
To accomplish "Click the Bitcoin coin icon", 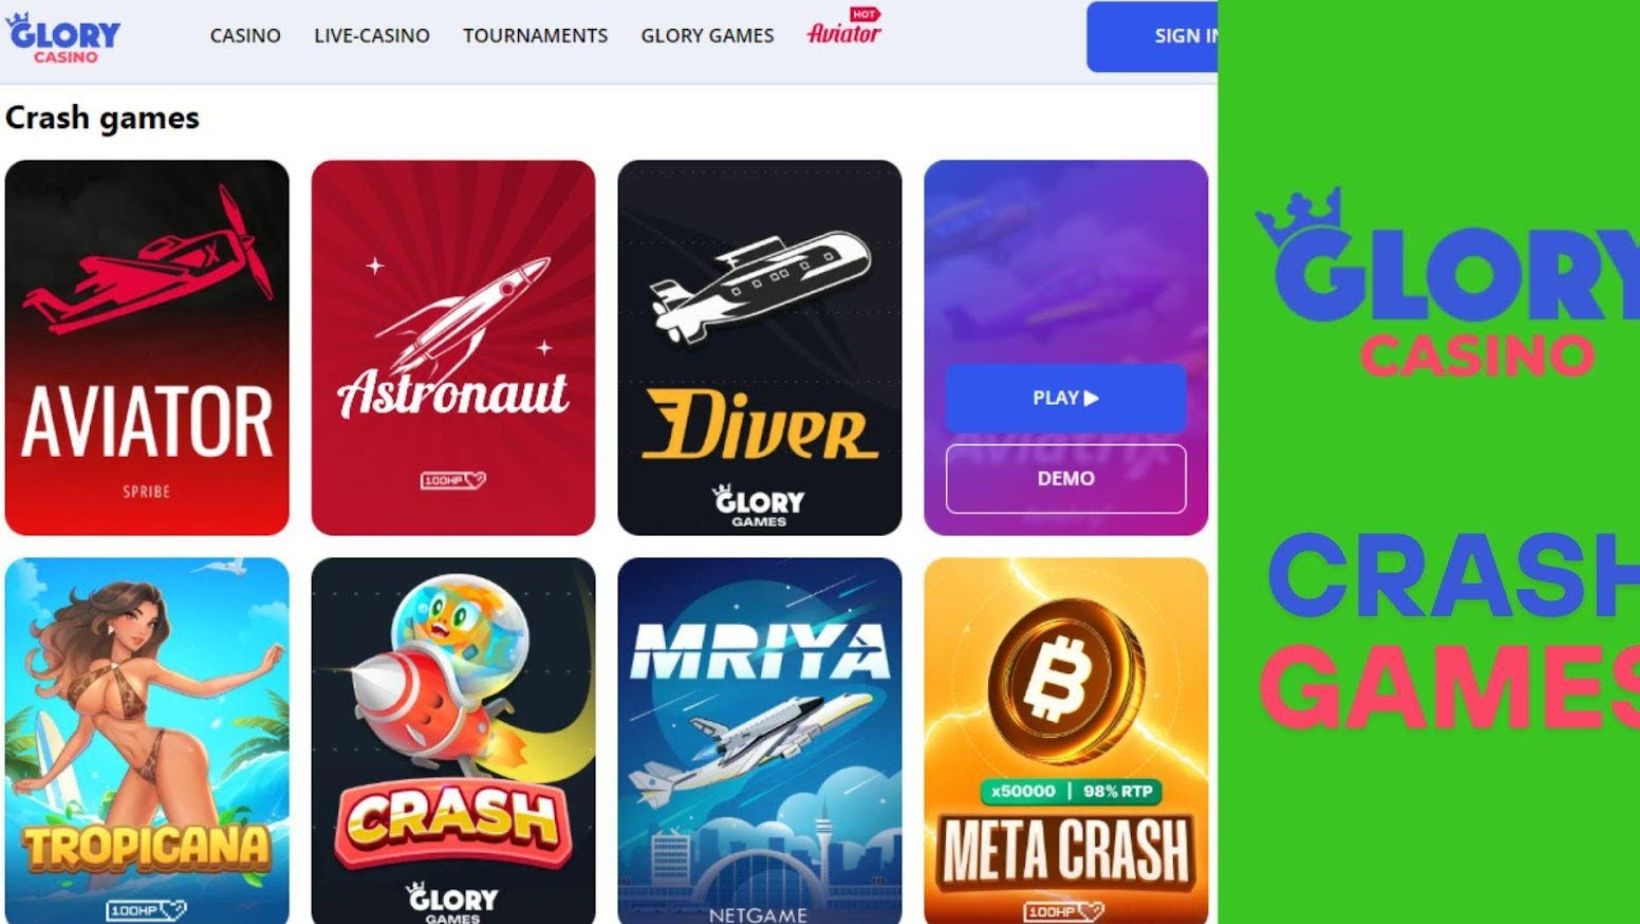I will point(1064,680).
